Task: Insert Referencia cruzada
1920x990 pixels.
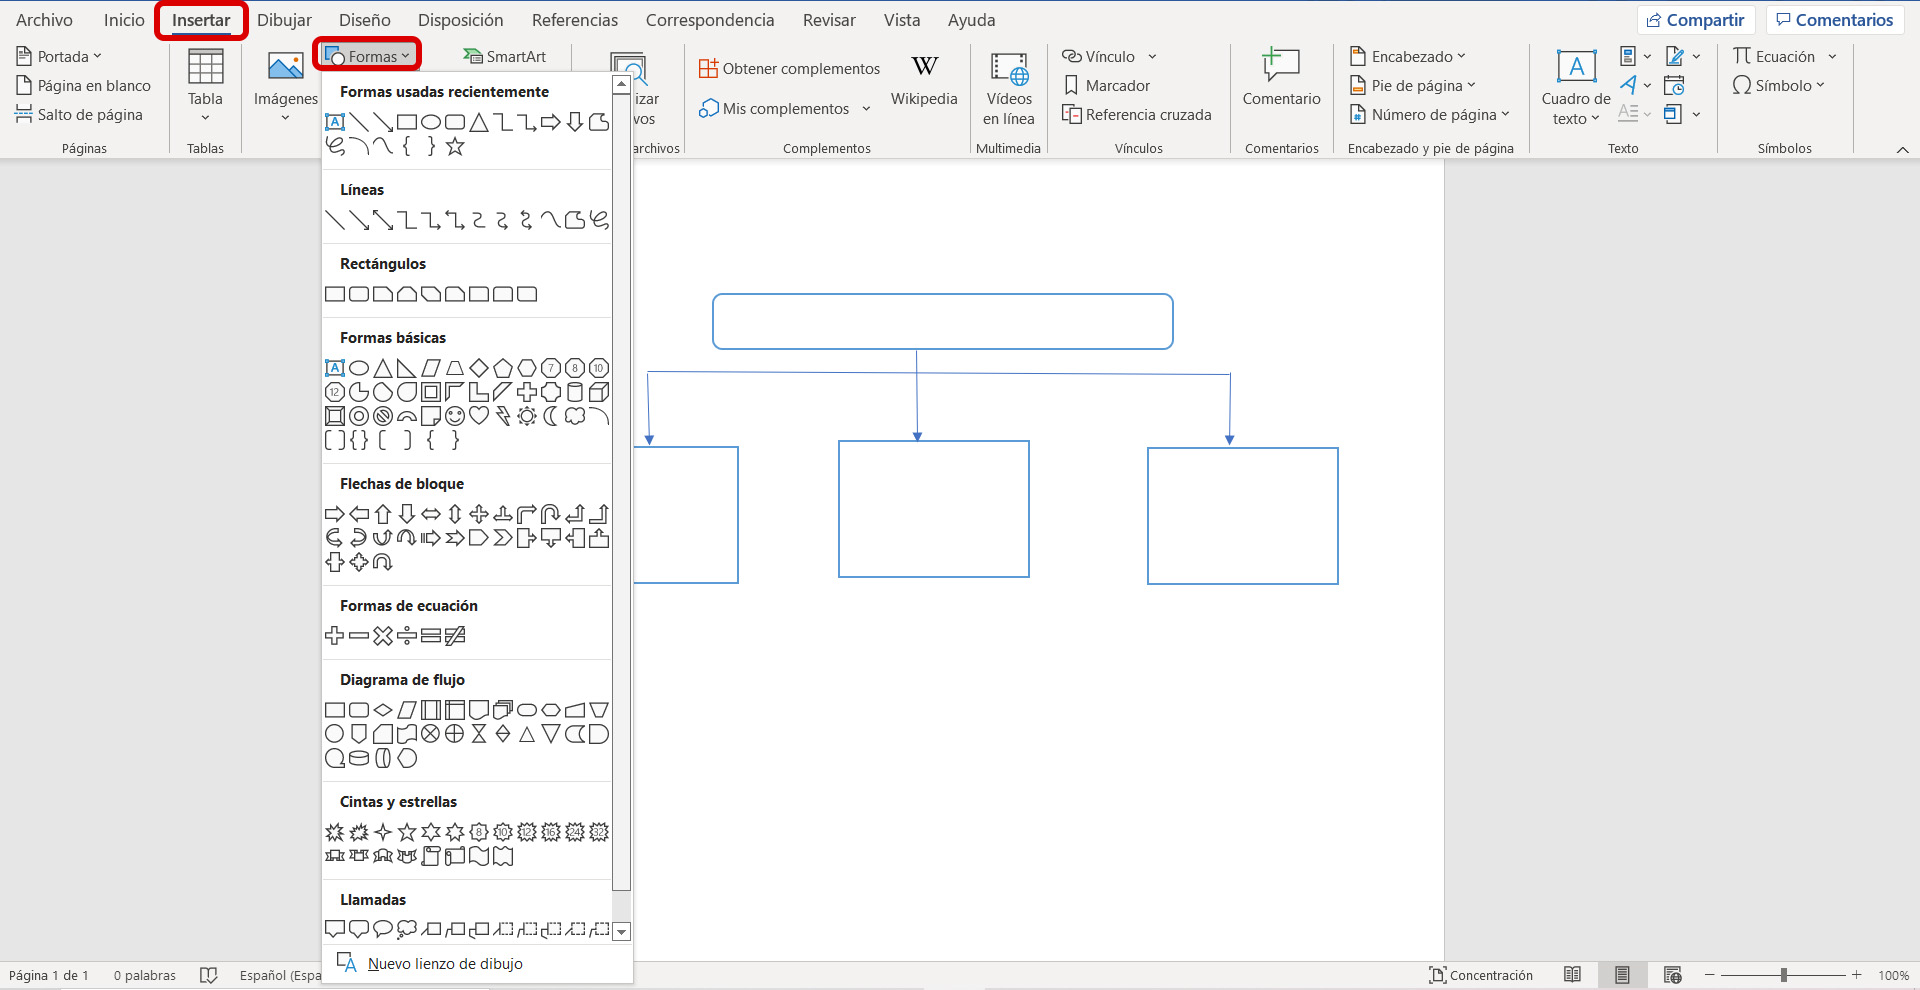Action: pos(1136,114)
